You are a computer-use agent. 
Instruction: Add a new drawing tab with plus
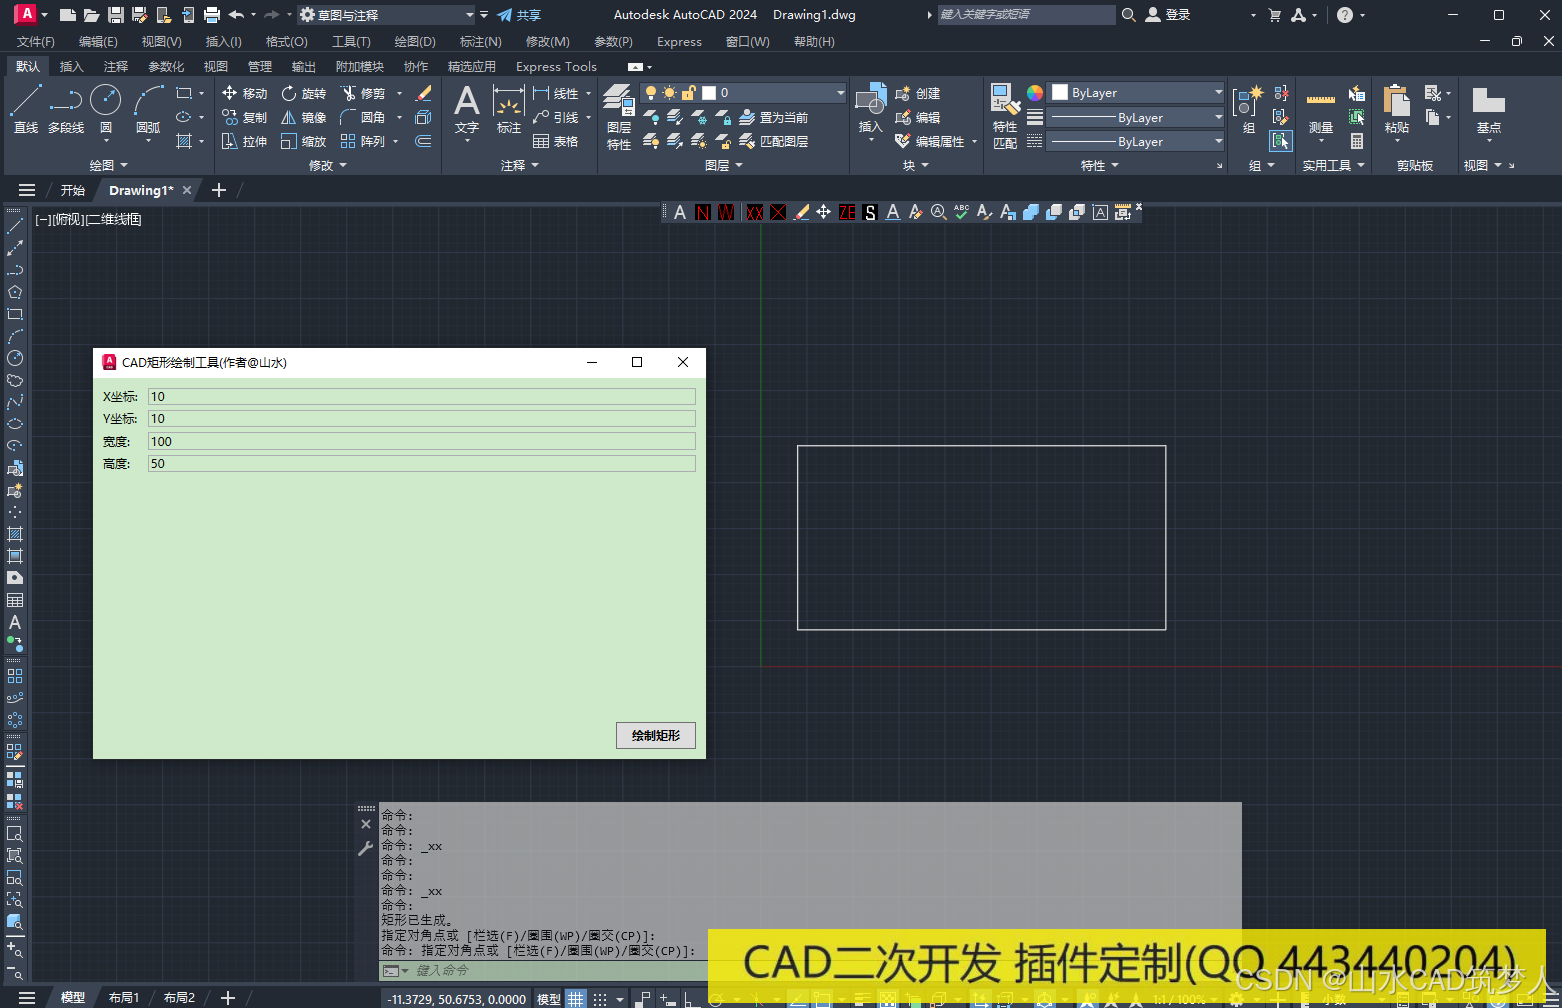click(x=219, y=190)
